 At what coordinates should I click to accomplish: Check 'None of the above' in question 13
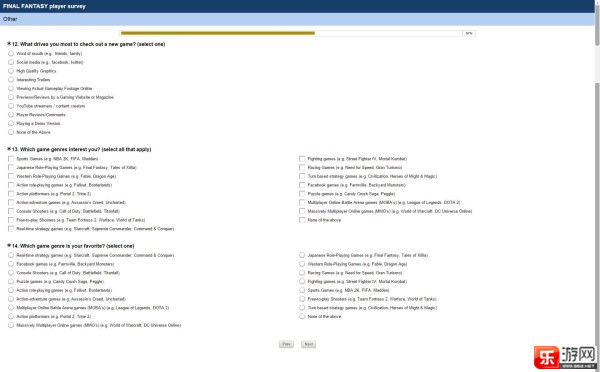[302, 220]
